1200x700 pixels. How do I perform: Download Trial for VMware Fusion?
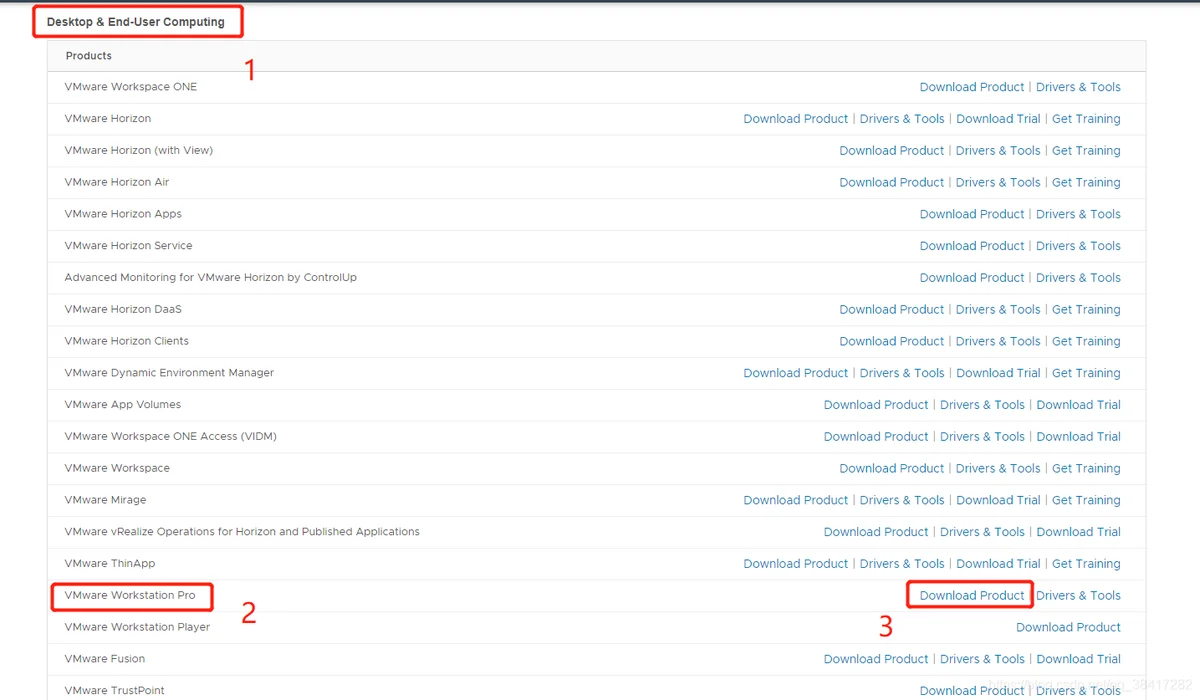pyautogui.click(x=1078, y=659)
